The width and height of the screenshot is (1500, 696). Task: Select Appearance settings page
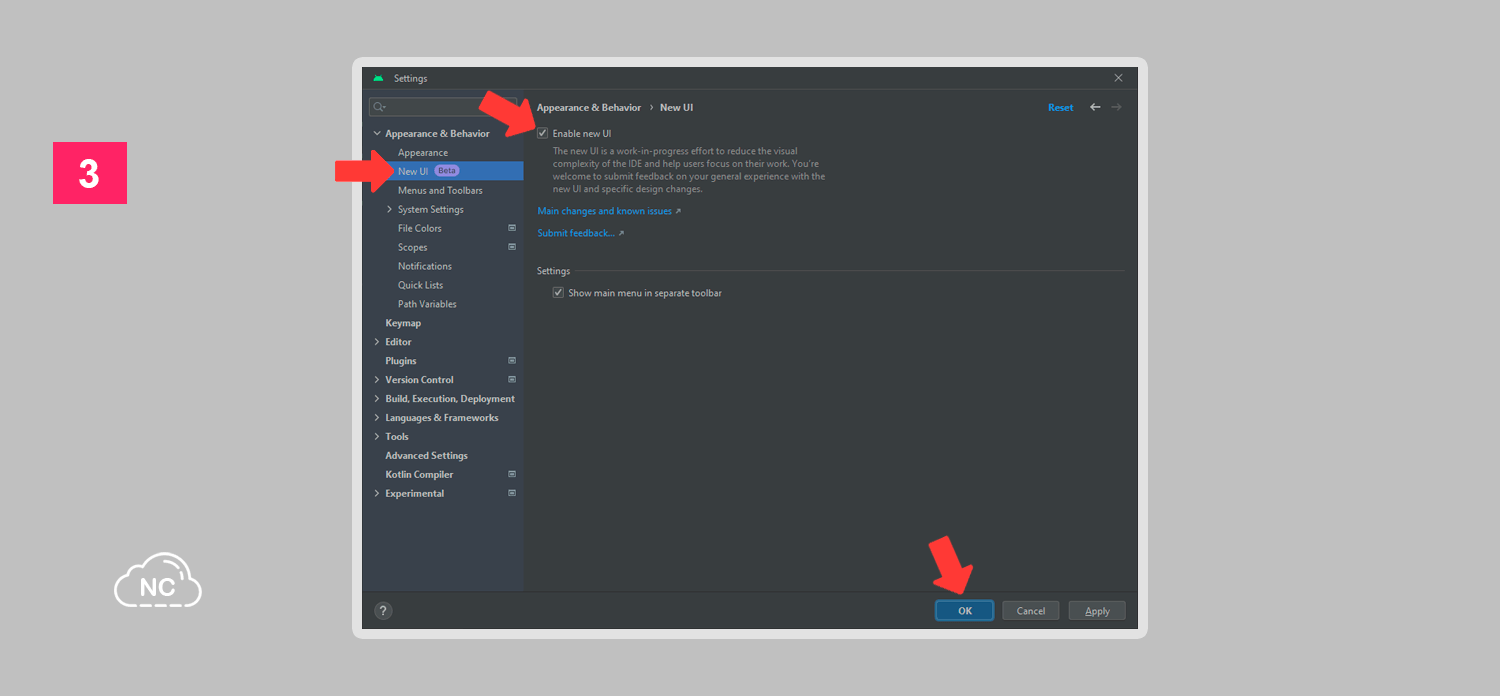click(x=423, y=153)
